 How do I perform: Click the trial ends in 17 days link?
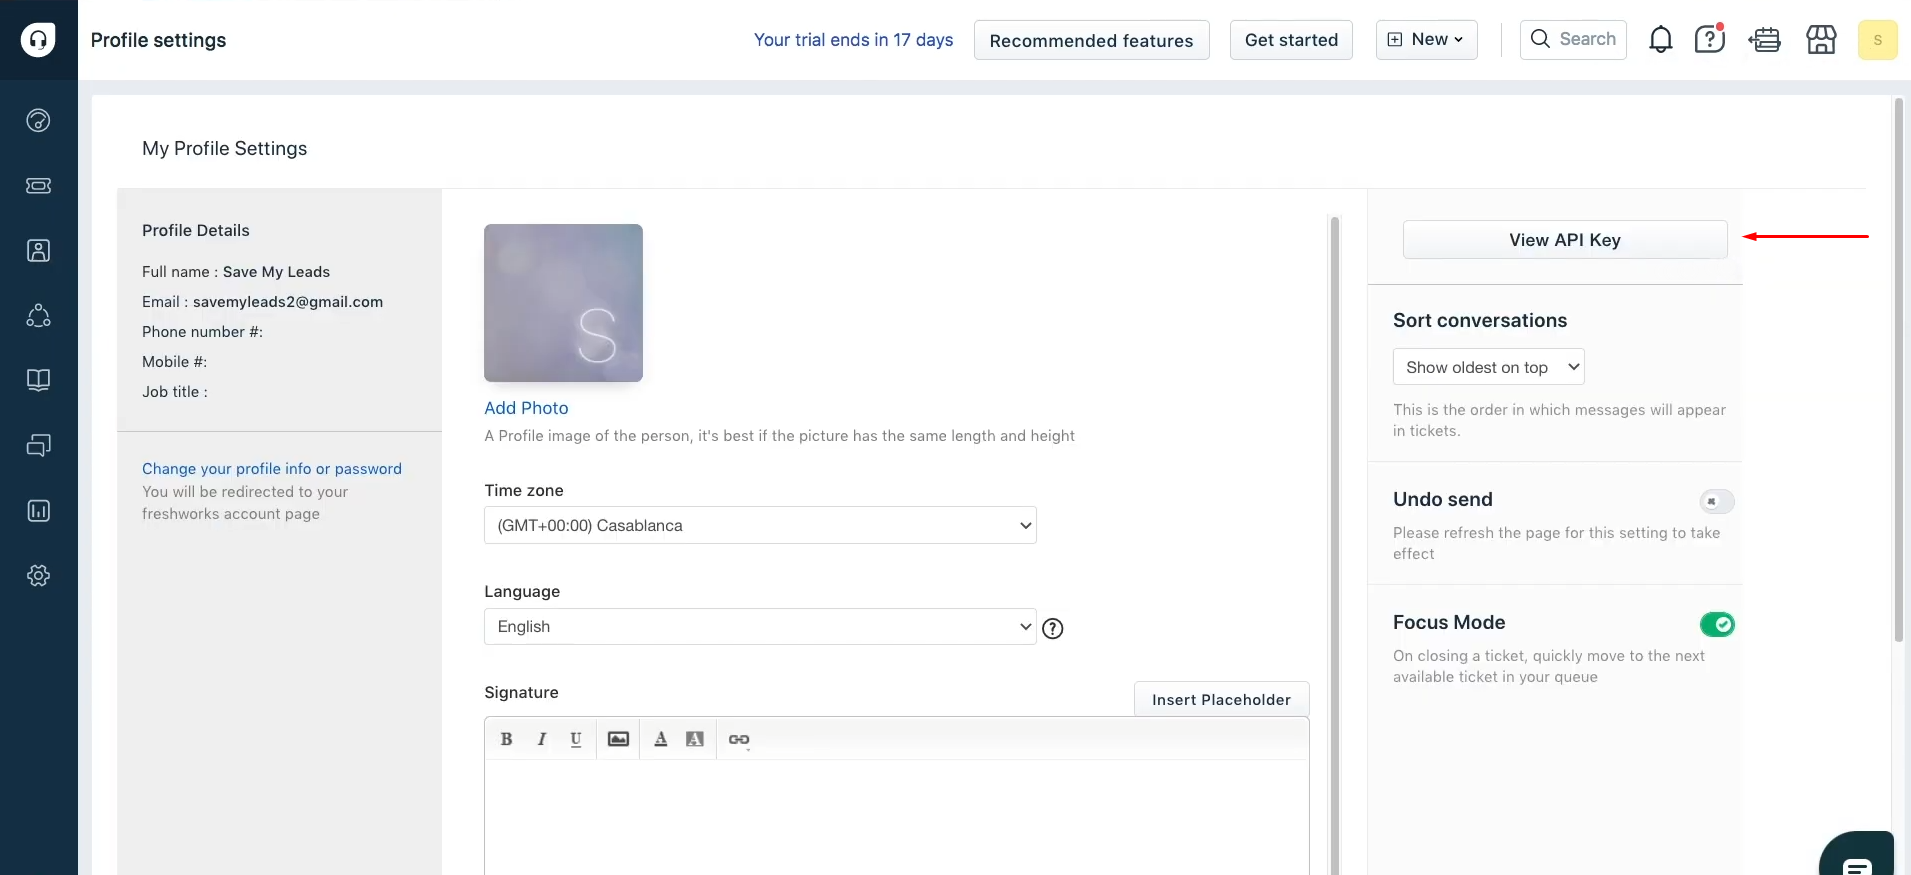853,40
